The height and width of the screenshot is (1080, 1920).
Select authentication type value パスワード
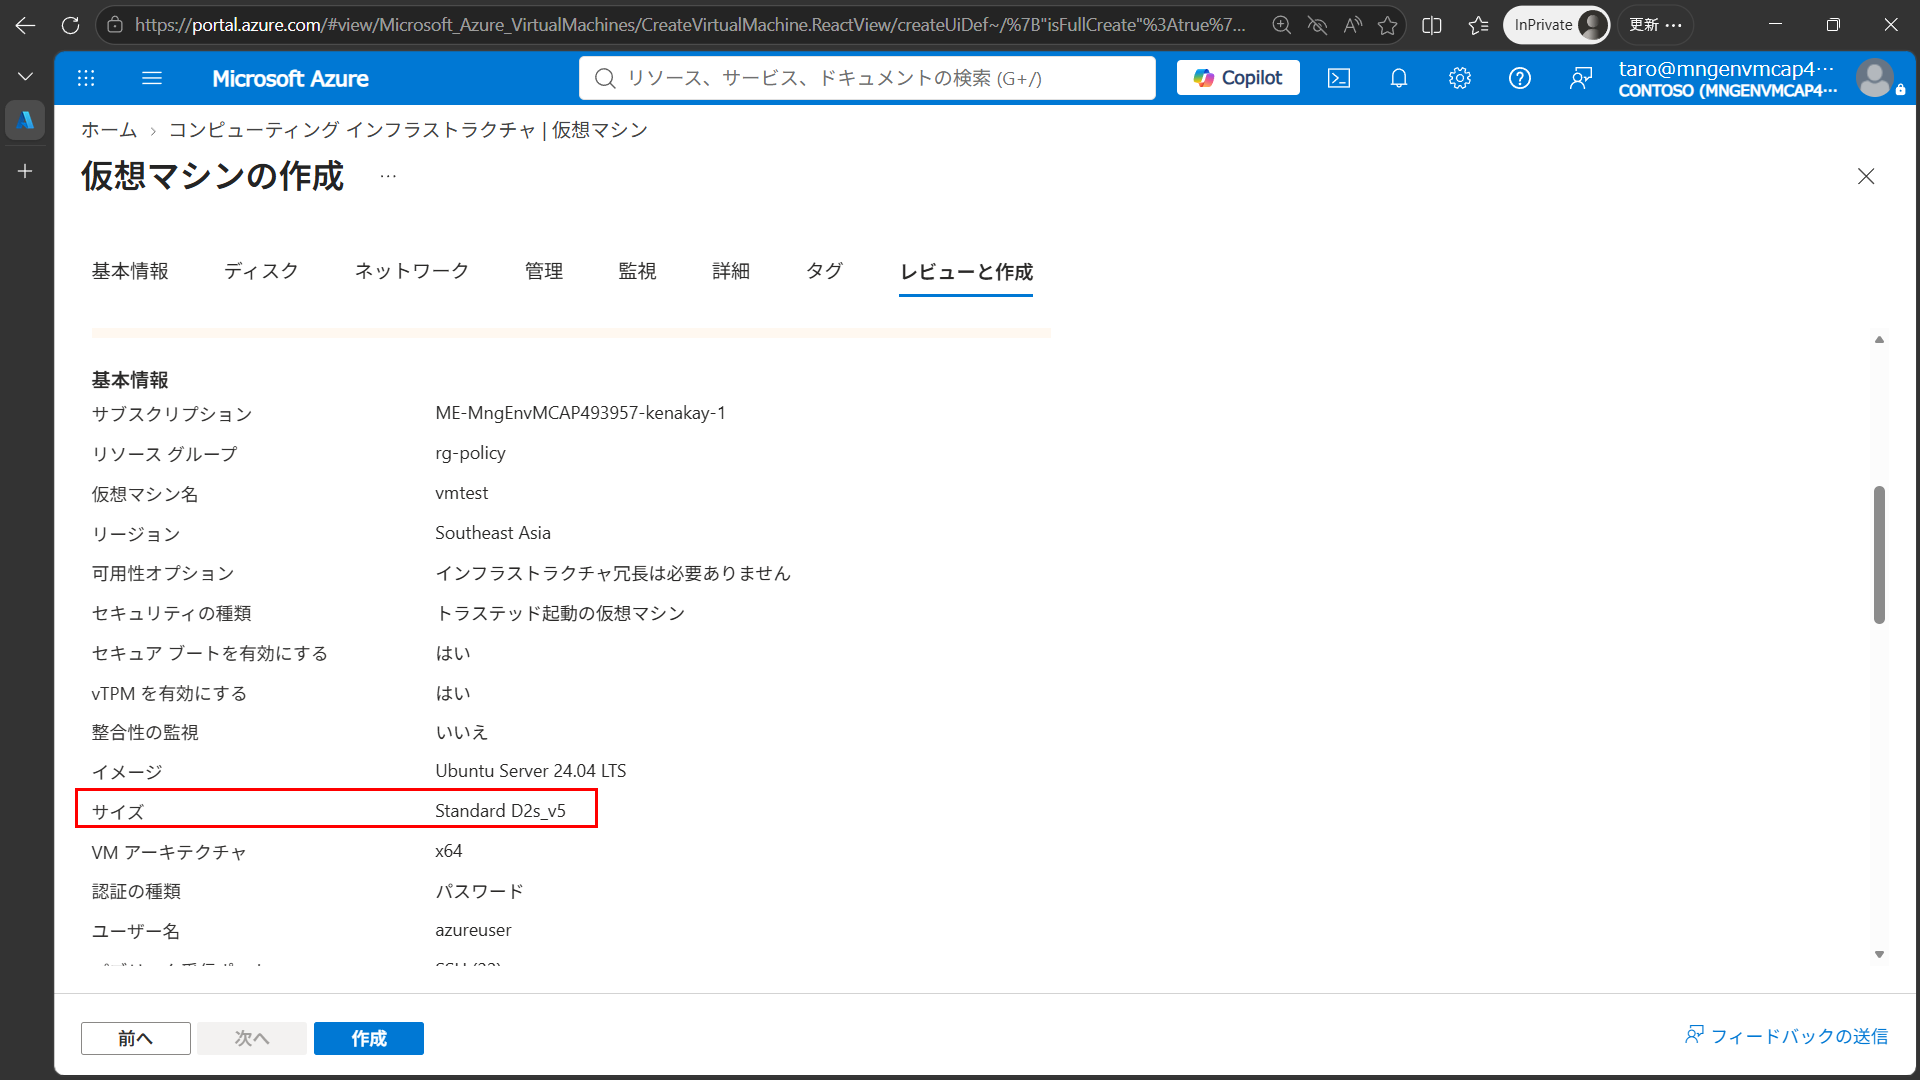(x=479, y=891)
